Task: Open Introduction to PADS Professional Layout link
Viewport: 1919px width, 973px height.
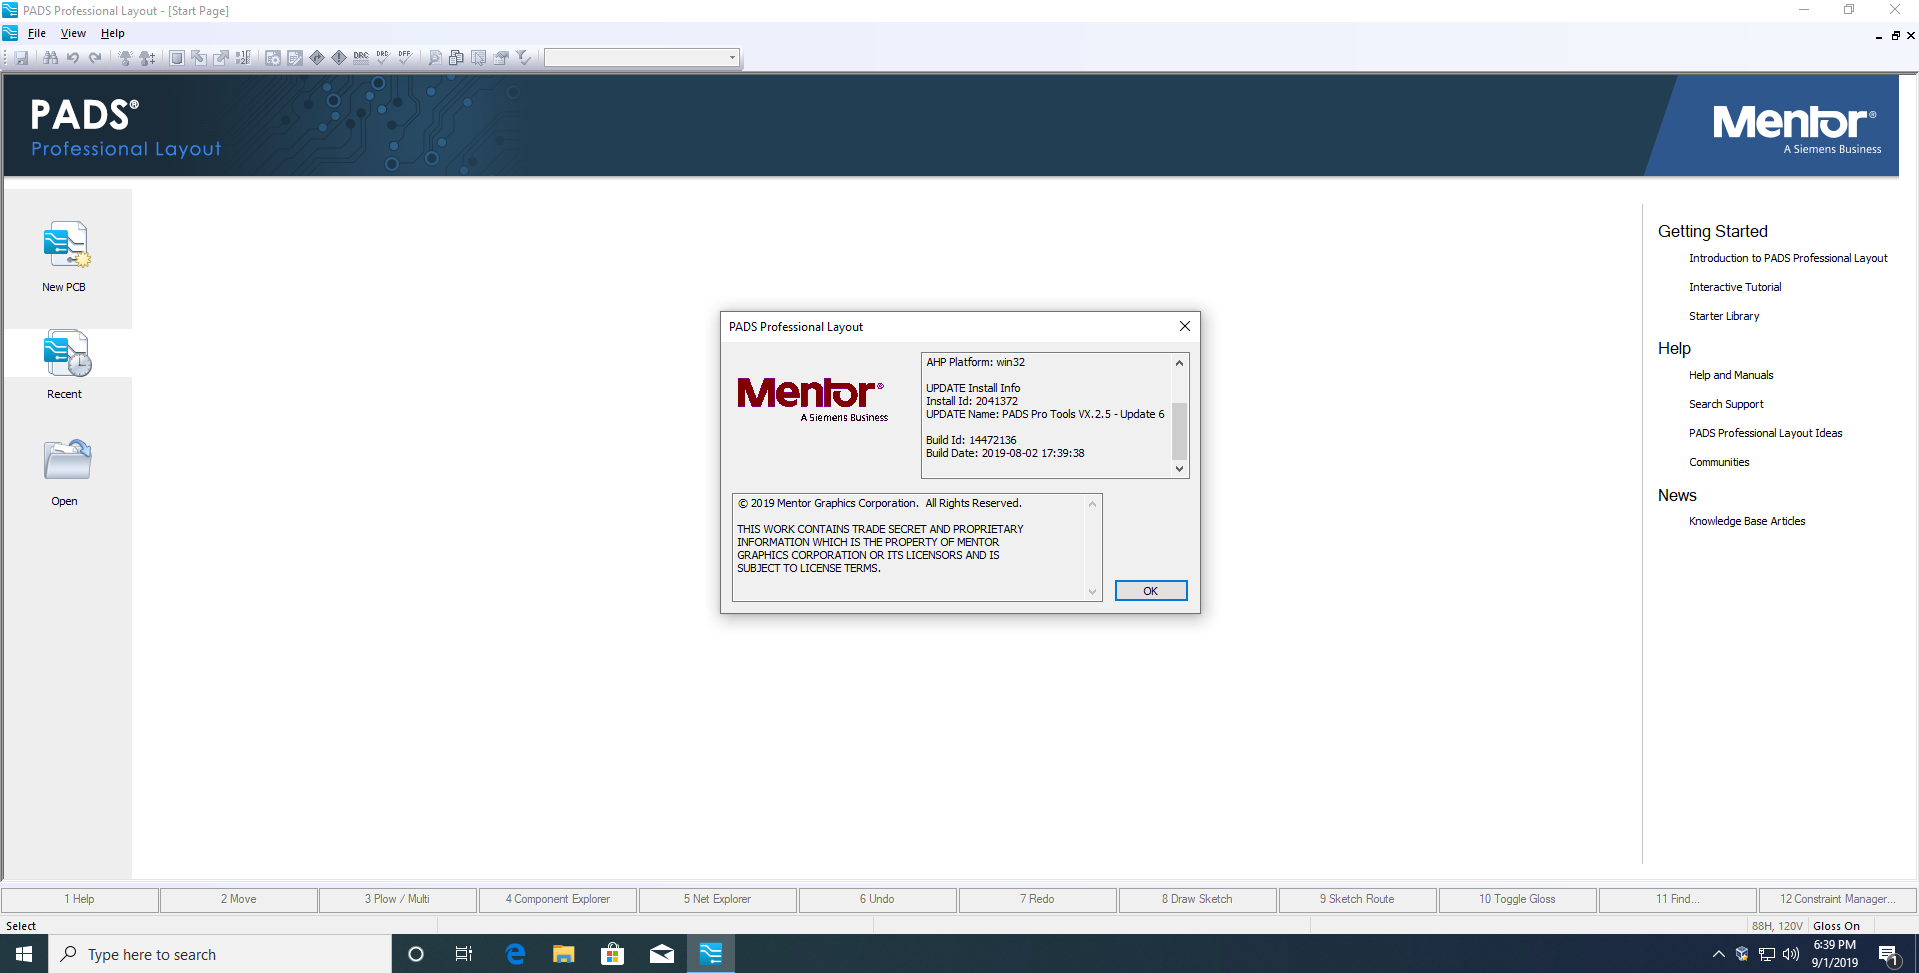Action: [1788, 258]
